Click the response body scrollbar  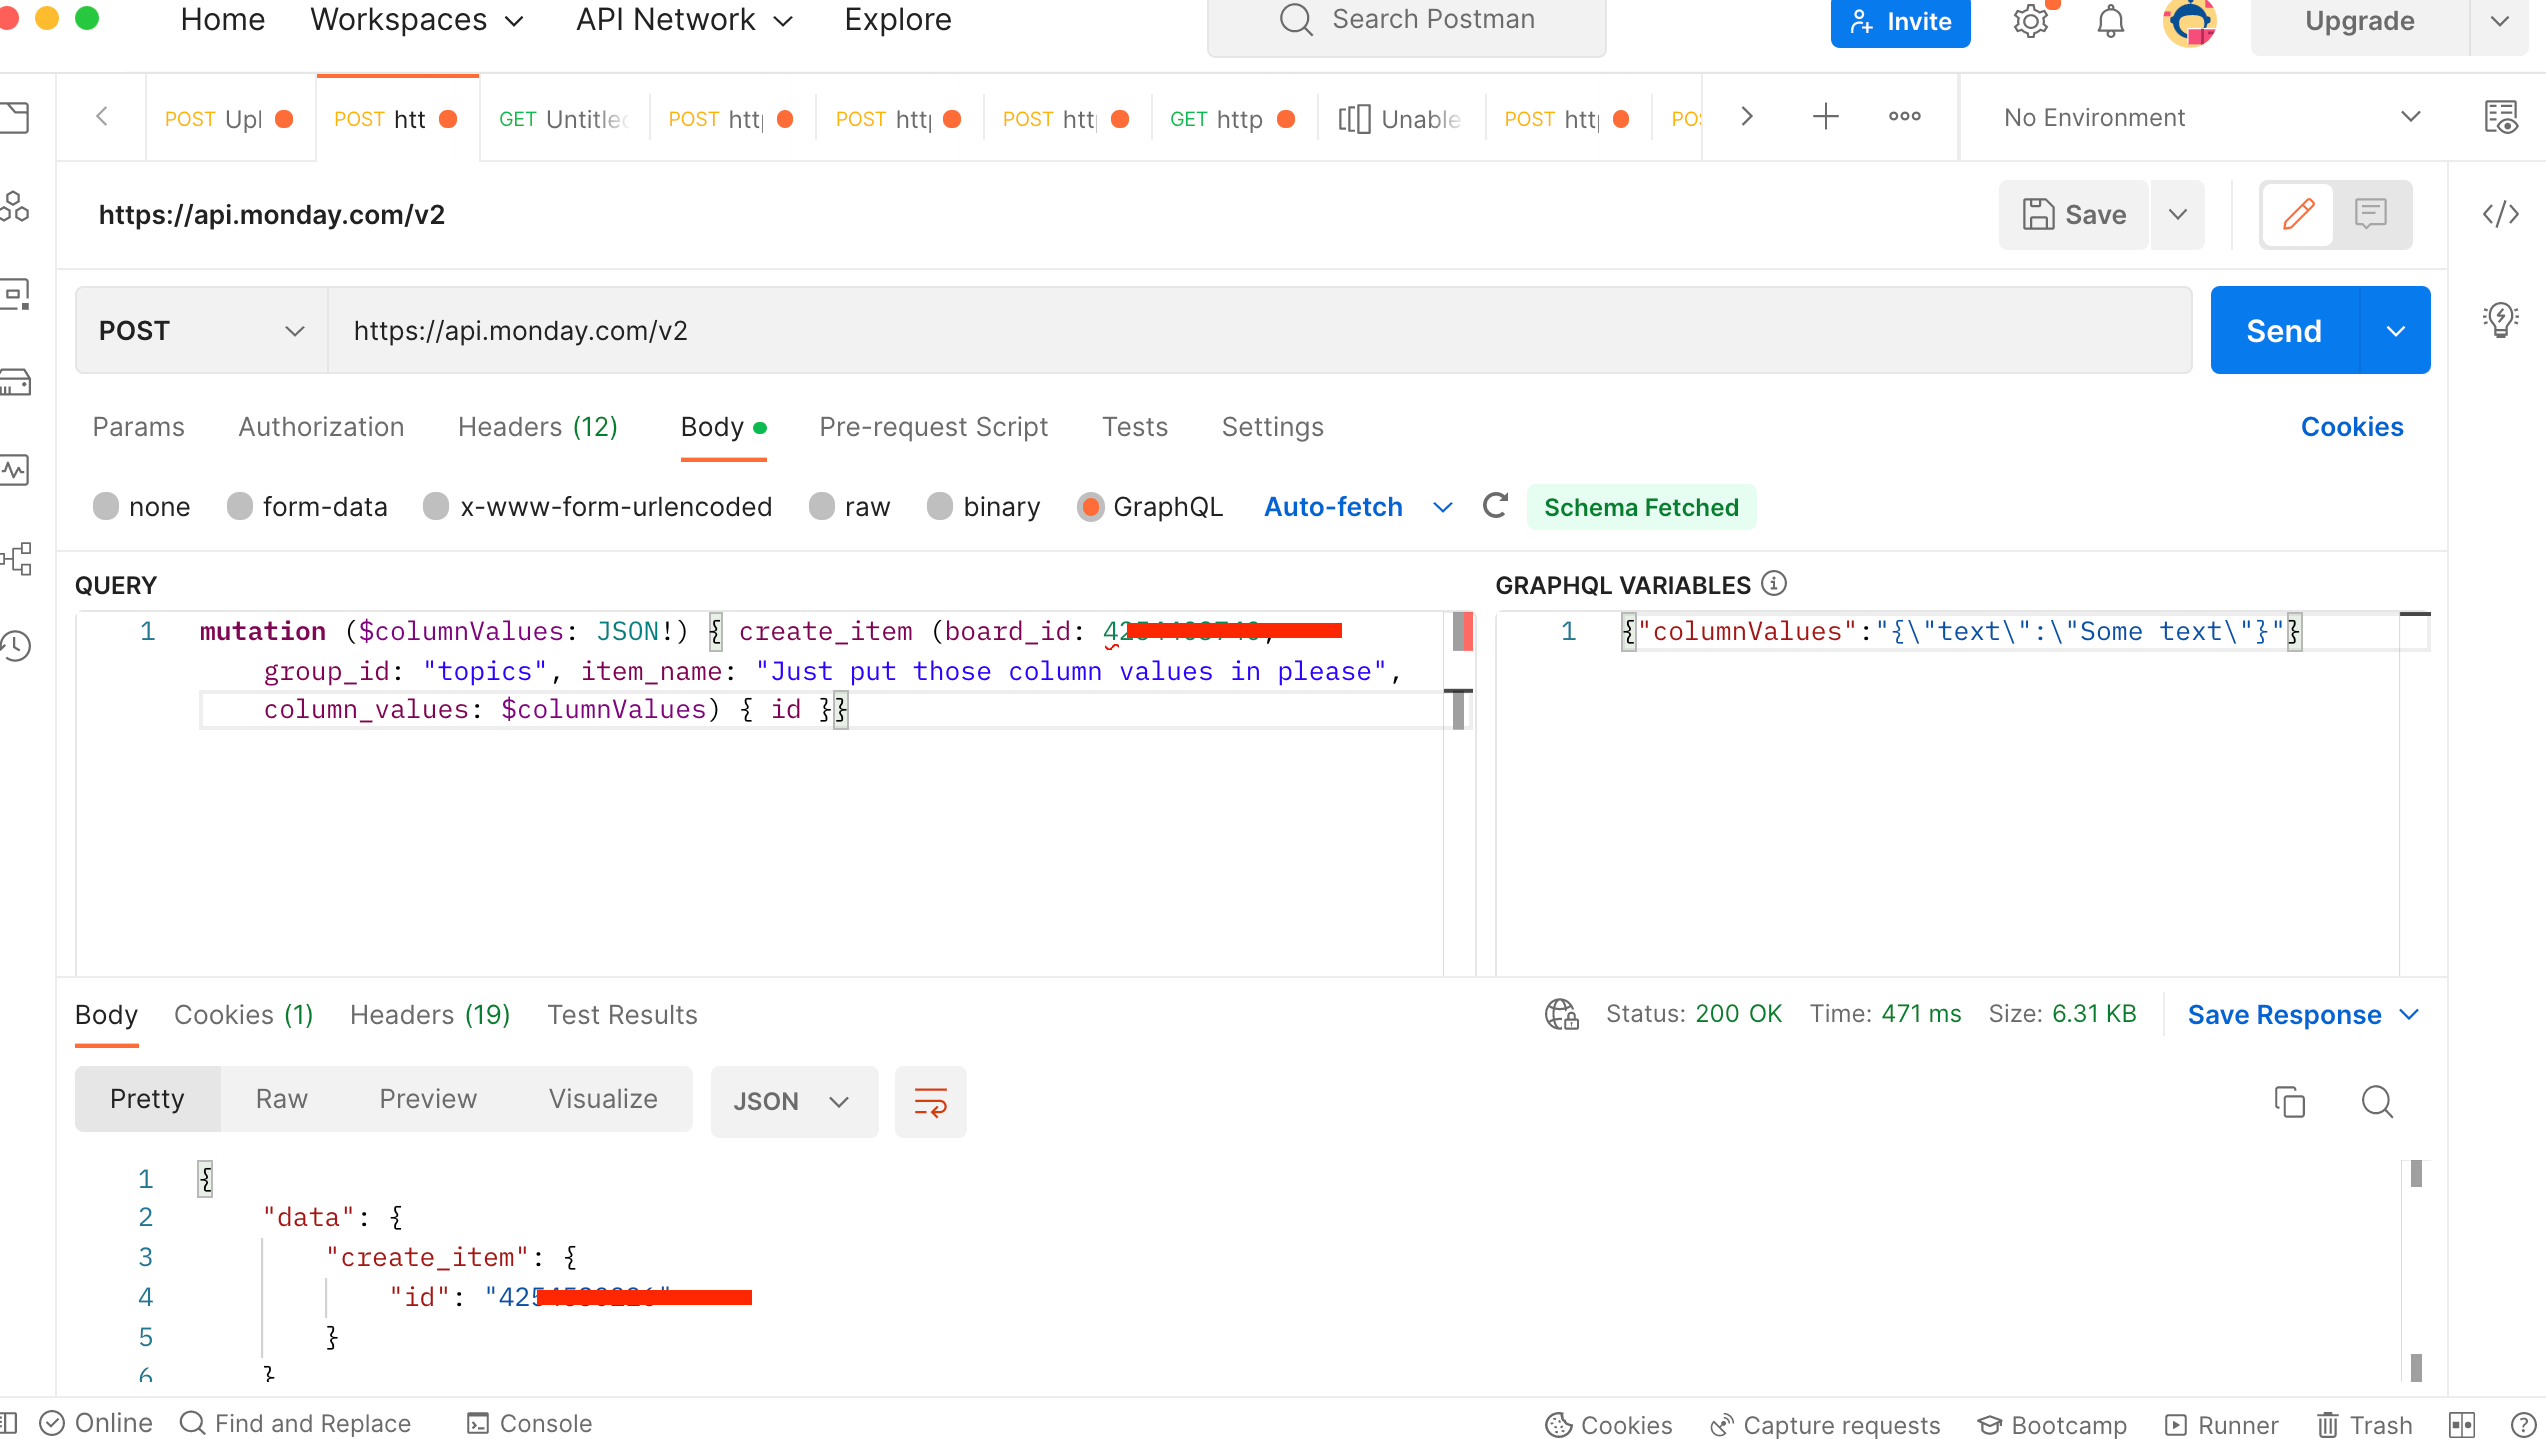(x=2416, y=1270)
